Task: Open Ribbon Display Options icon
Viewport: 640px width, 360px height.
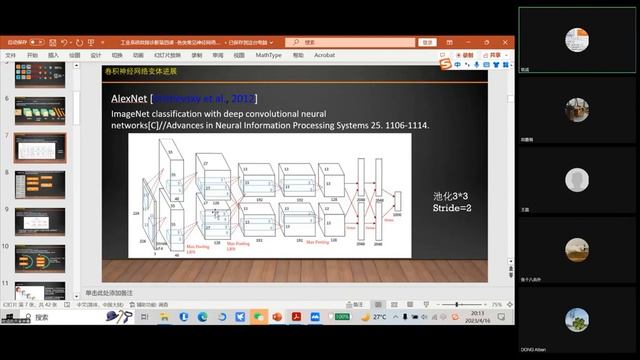Action: (449, 42)
